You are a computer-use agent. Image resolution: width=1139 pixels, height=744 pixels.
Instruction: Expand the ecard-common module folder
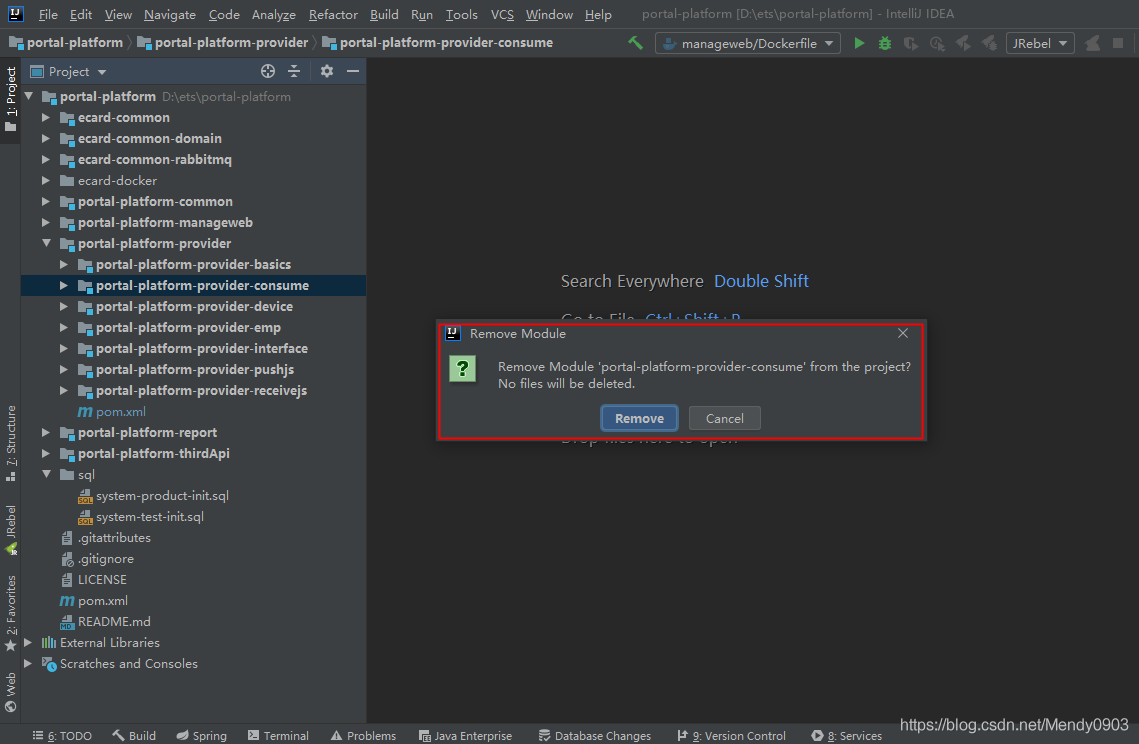pyautogui.click(x=46, y=118)
